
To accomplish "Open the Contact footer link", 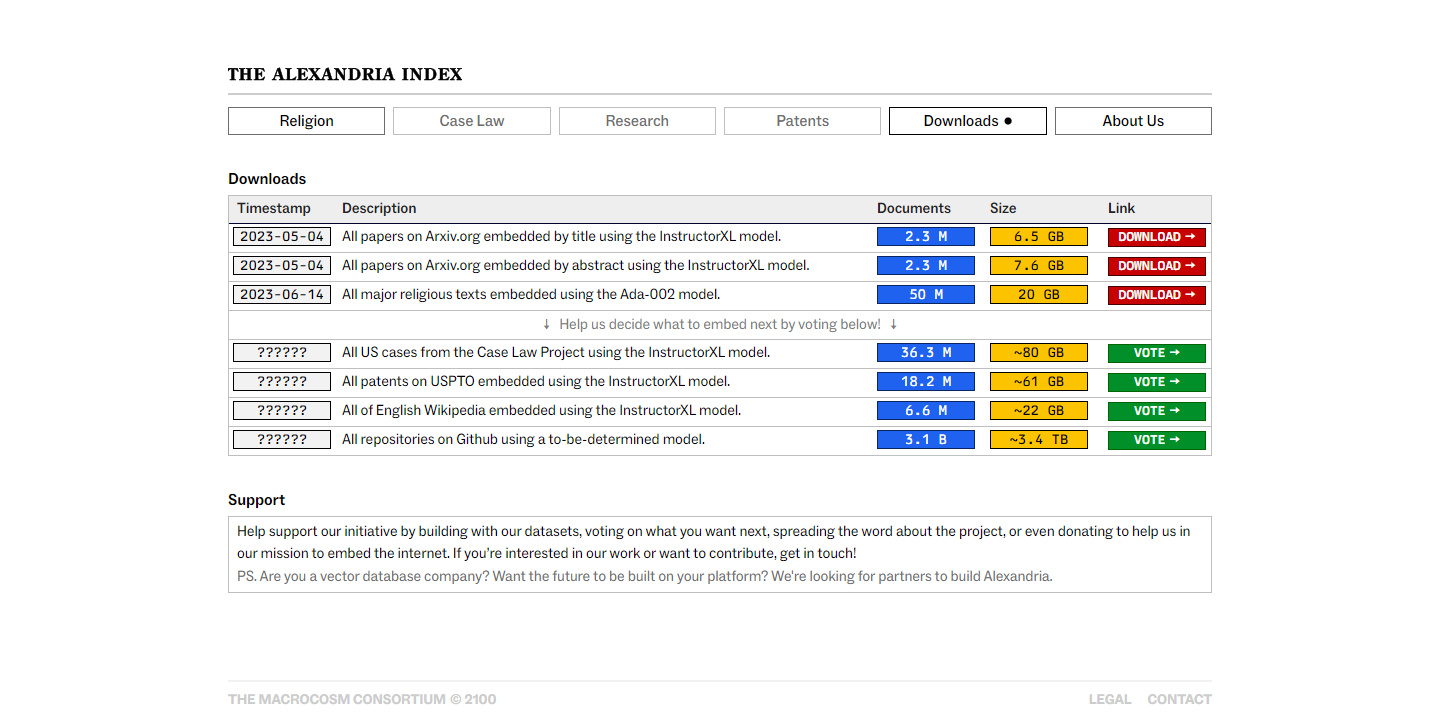I will tap(1180, 699).
